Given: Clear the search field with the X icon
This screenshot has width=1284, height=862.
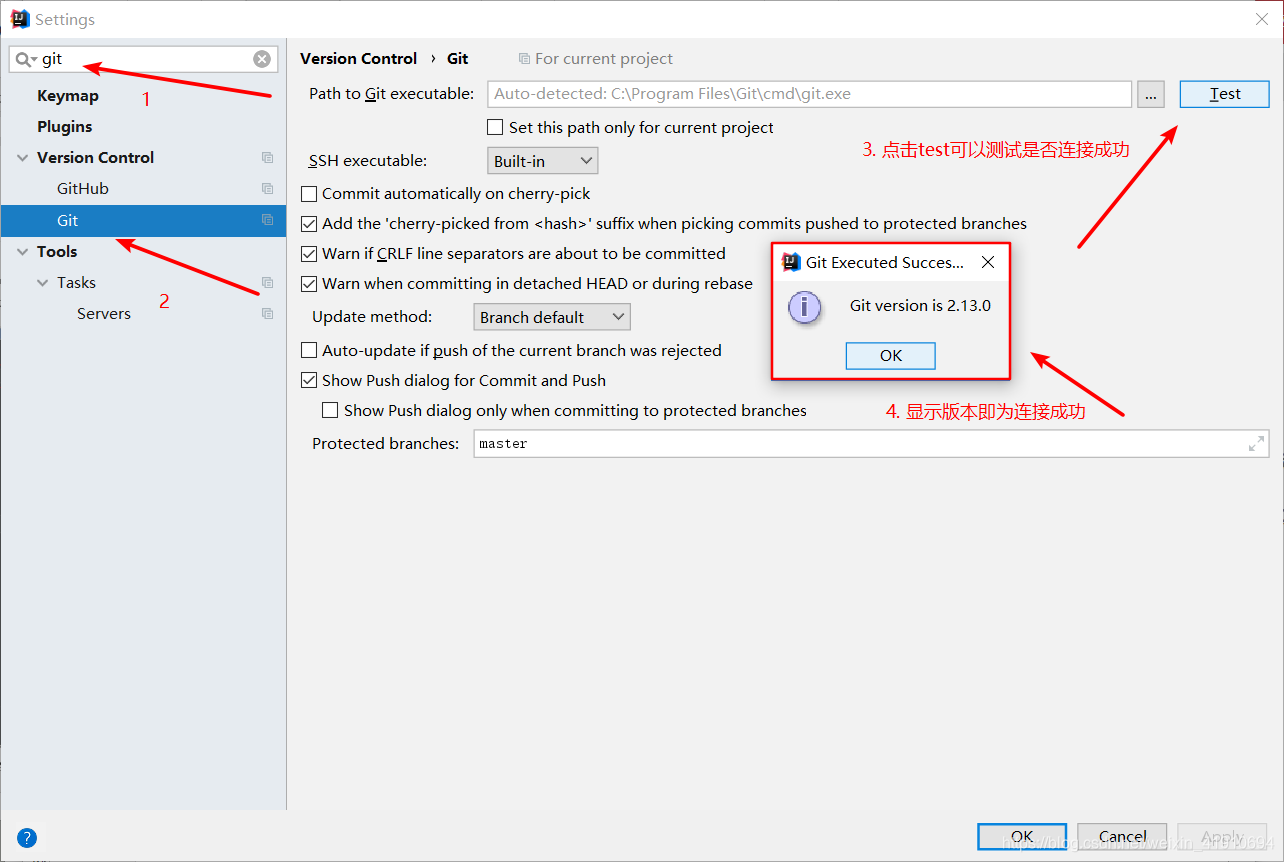Looking at the screenshot, I should 262,59.
